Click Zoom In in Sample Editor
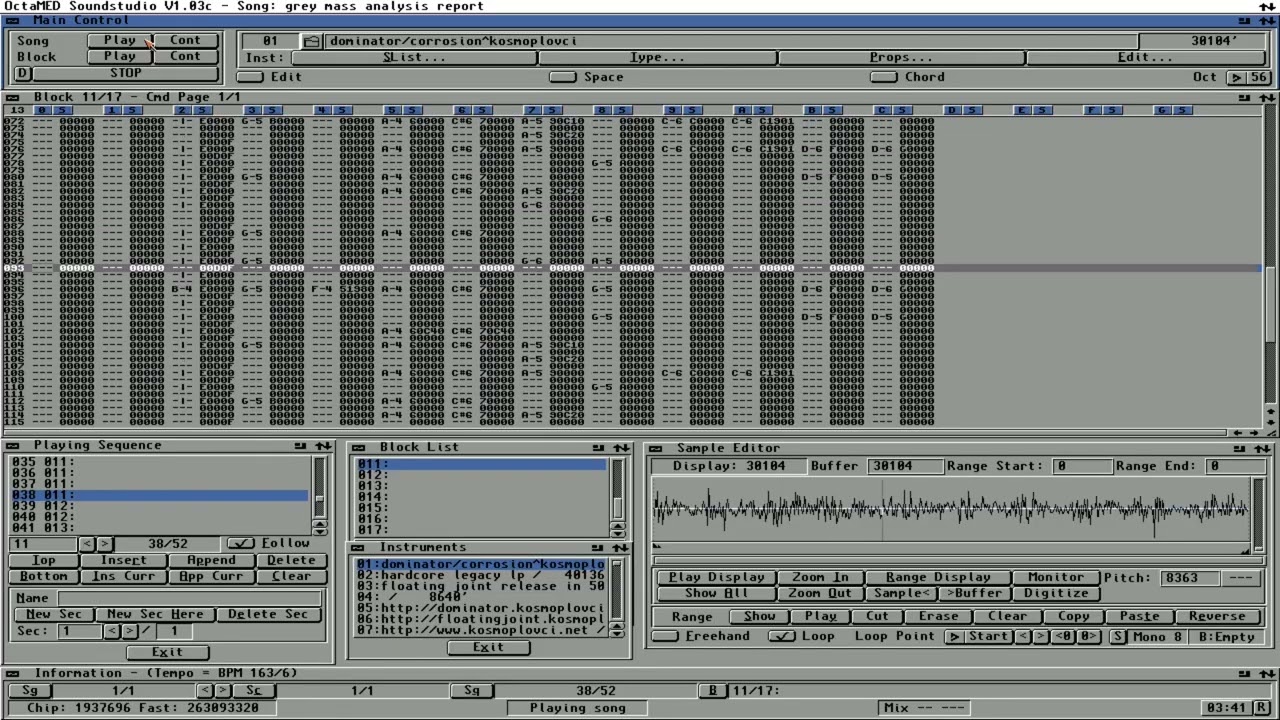Screen dimensions: 1280x720 (820, 578)
